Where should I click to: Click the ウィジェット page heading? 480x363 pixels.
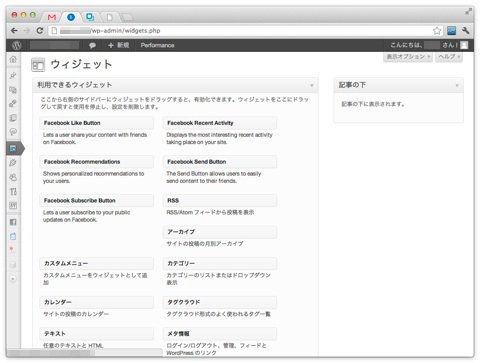(x=81, y=64)
